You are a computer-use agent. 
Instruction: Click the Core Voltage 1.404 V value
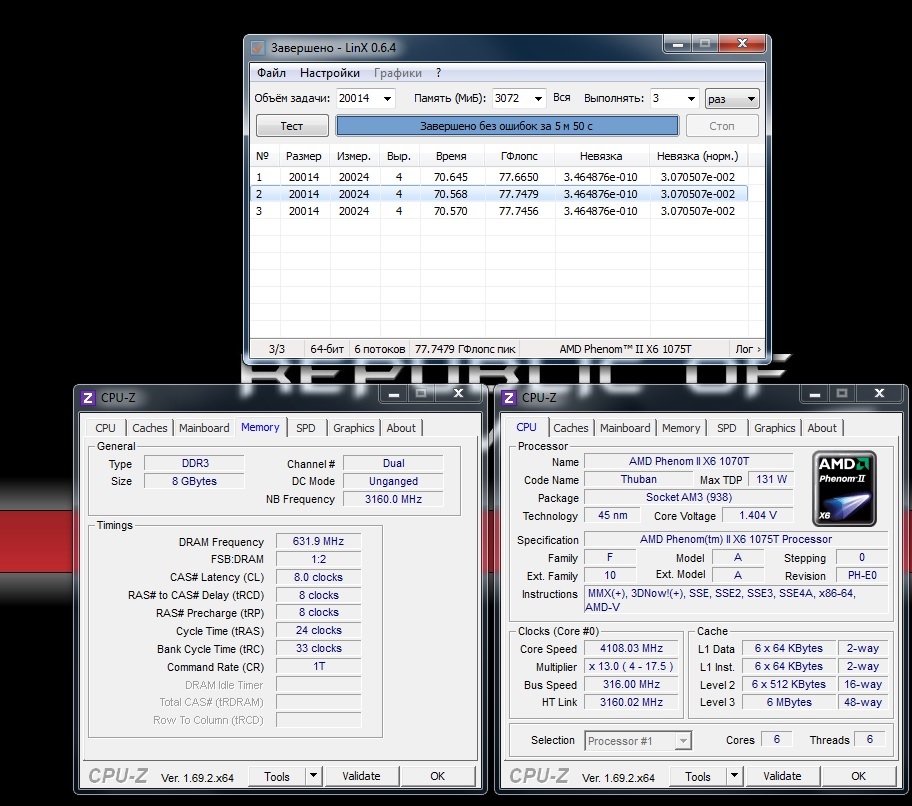pyautogui.click(x=758, y=515)
